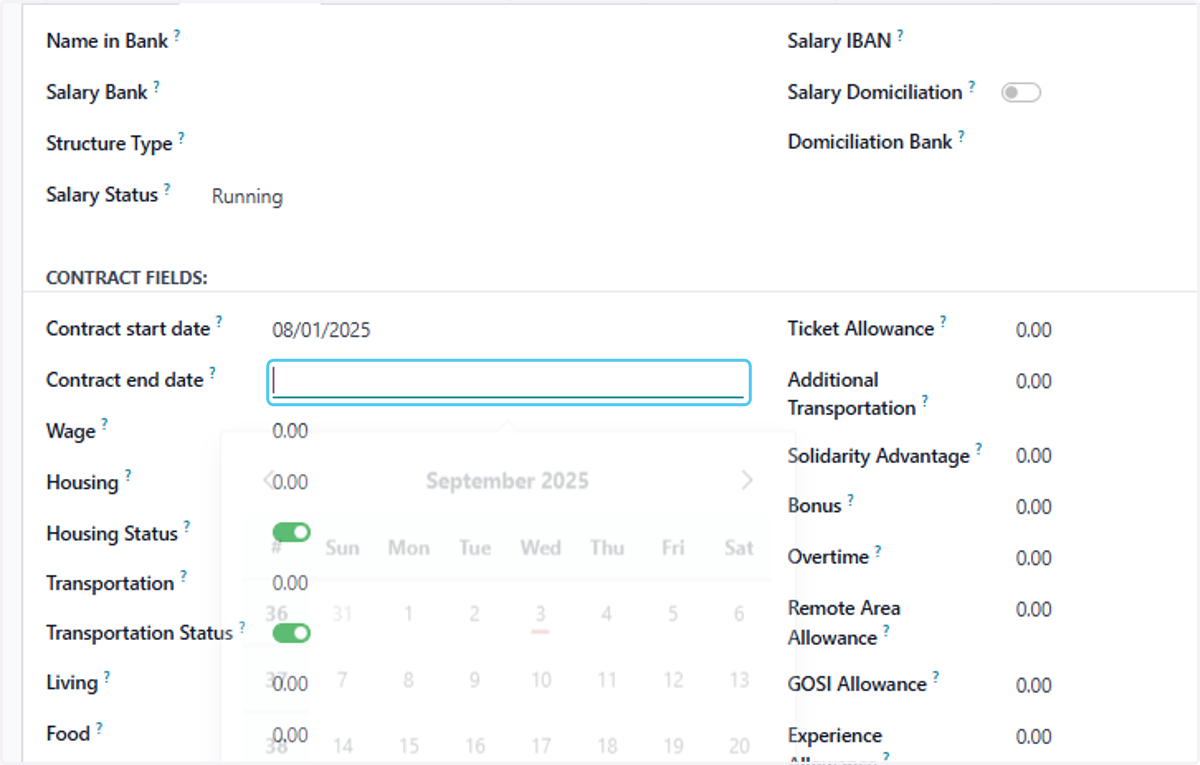Click the help icon beside Housing Status
The width and height of the screenshot is (1200, 765).
point(186,527)
